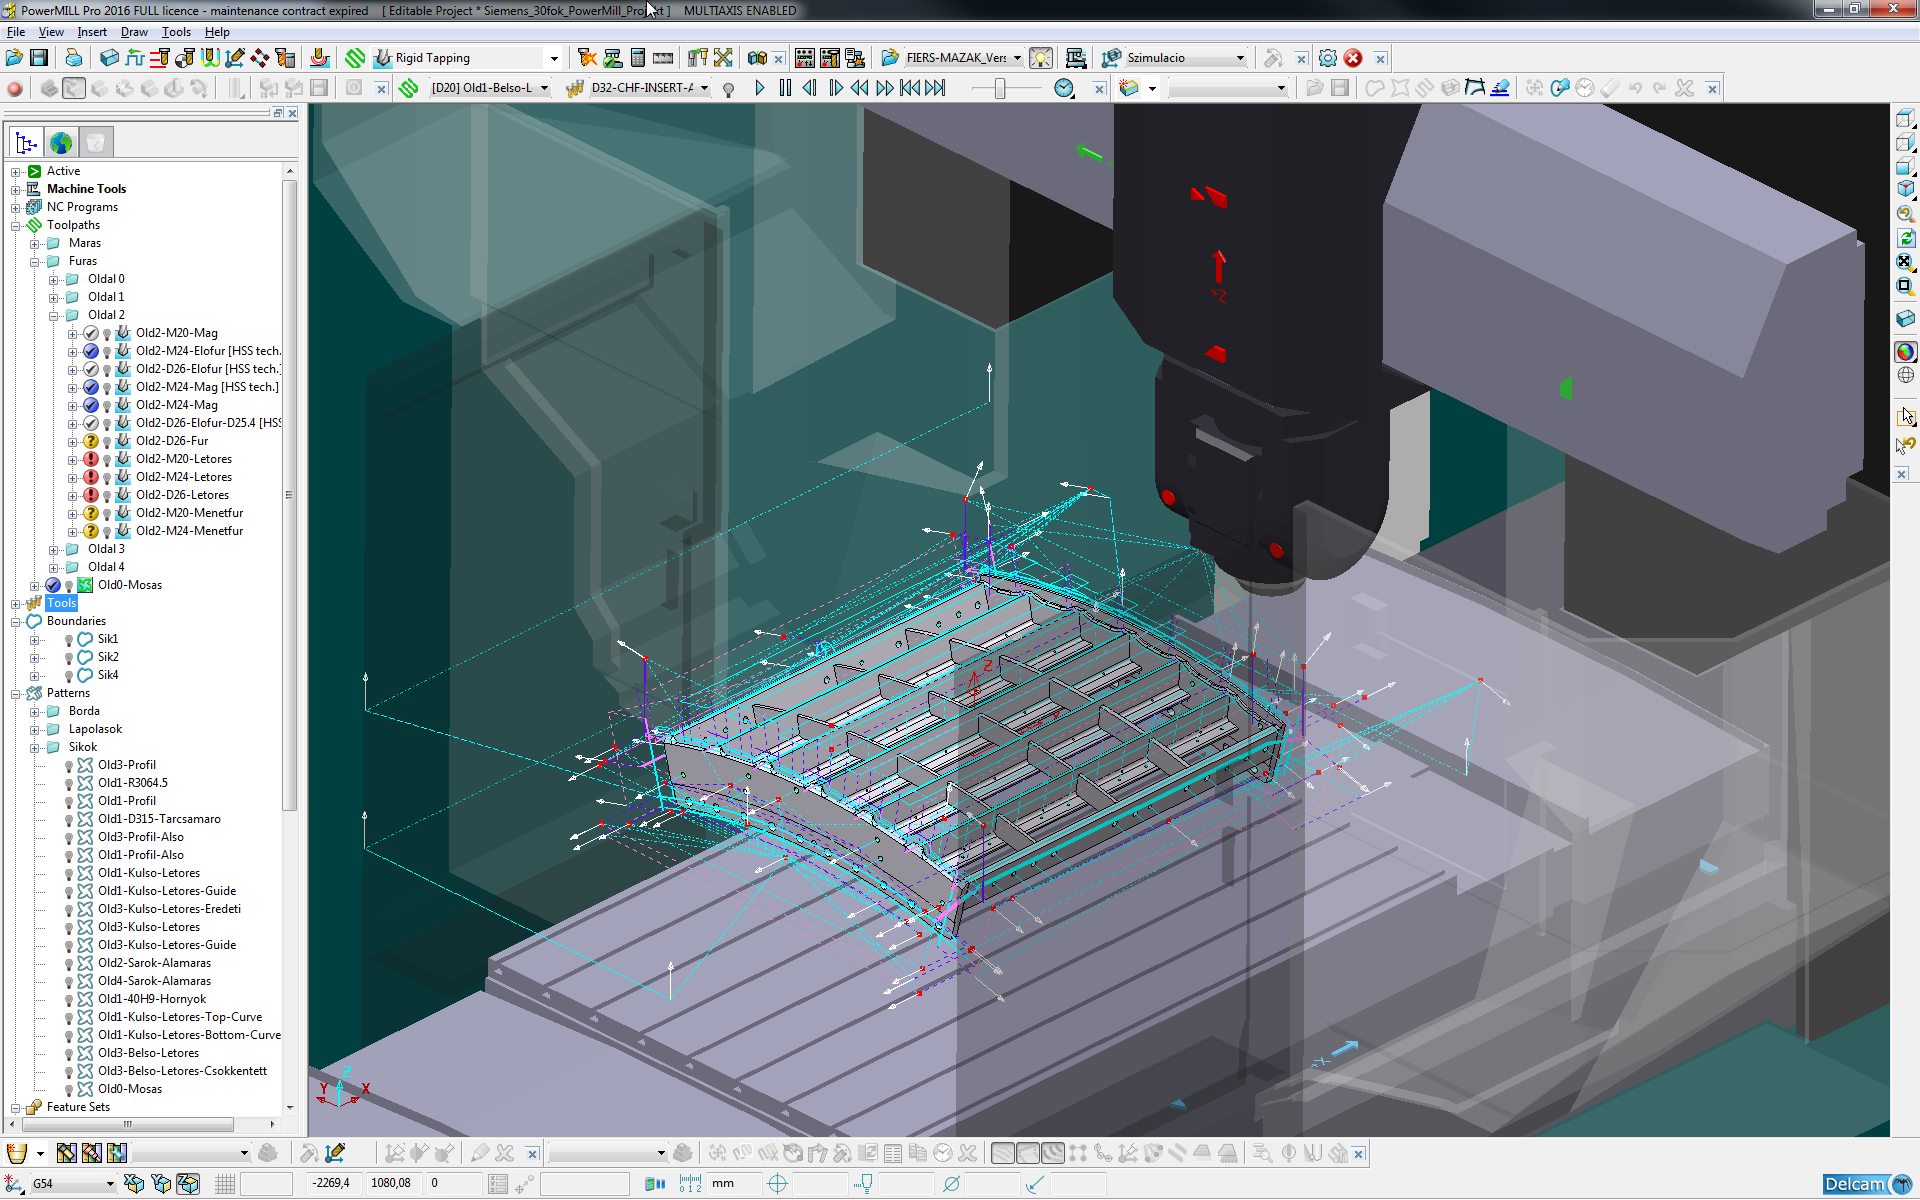1920x1200 pixels.
Task: Click the simulation clock speed icon
Action: tap(1064, 88)
